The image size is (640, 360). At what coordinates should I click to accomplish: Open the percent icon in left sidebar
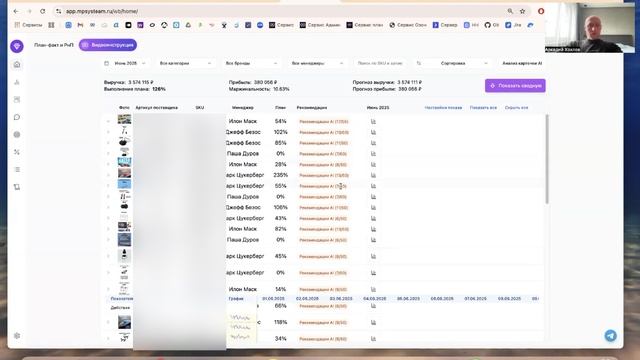17,152
